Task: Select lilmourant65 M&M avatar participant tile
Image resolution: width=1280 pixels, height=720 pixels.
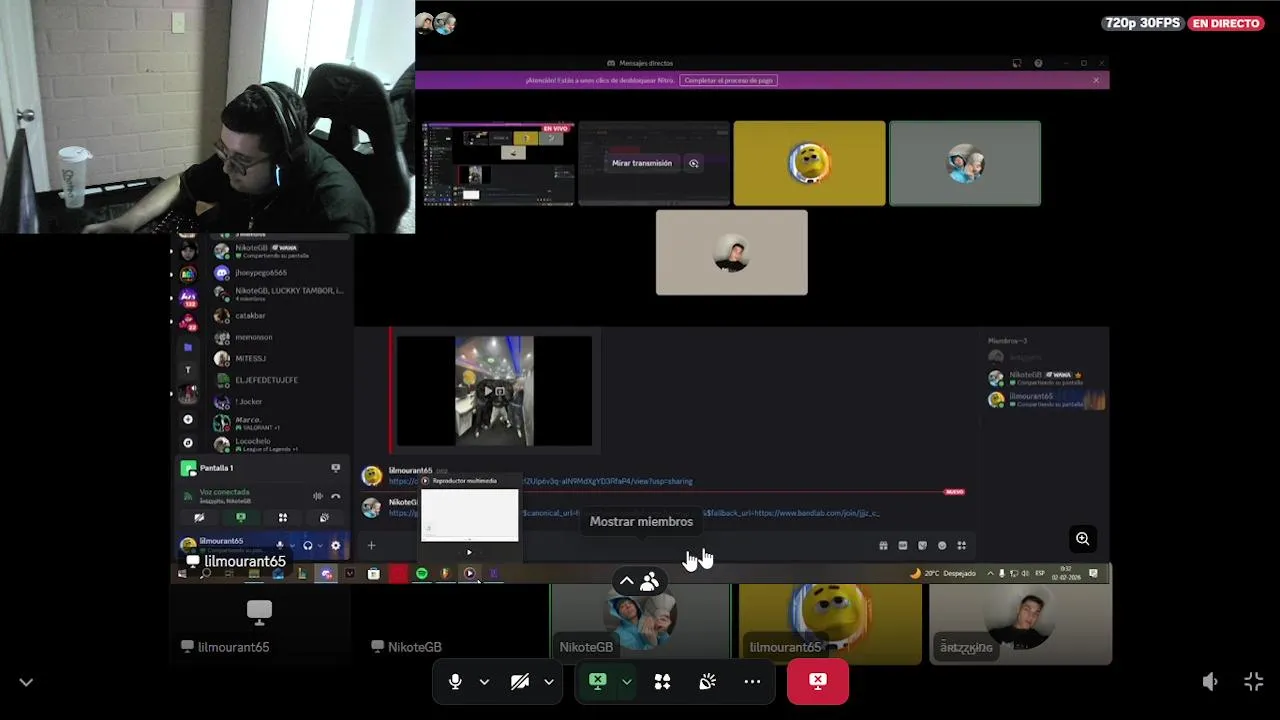Action: click(830, 623)
